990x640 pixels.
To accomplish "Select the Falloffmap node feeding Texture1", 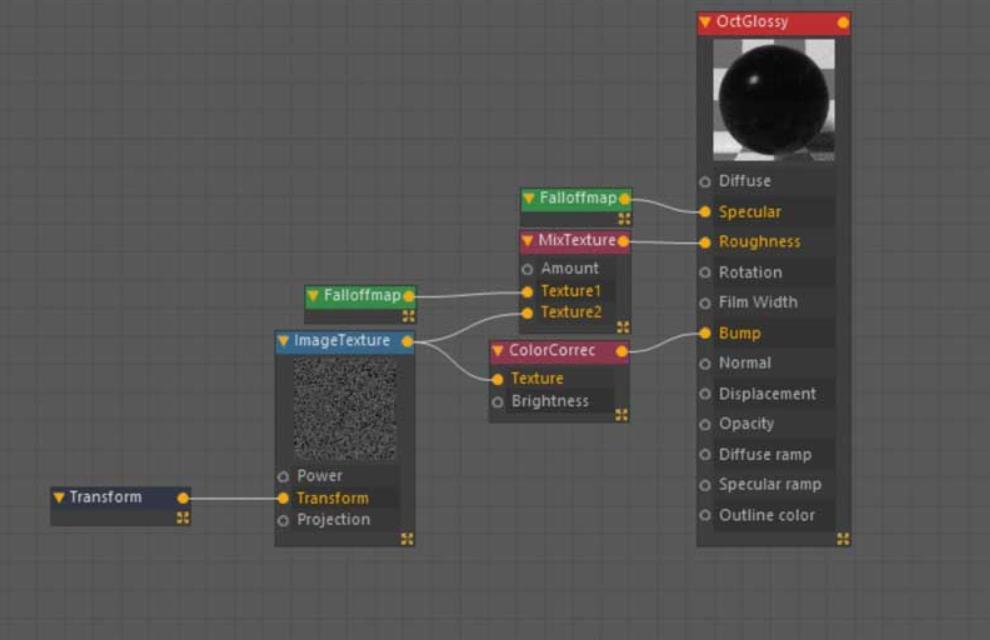I will [x=361, y=296].
